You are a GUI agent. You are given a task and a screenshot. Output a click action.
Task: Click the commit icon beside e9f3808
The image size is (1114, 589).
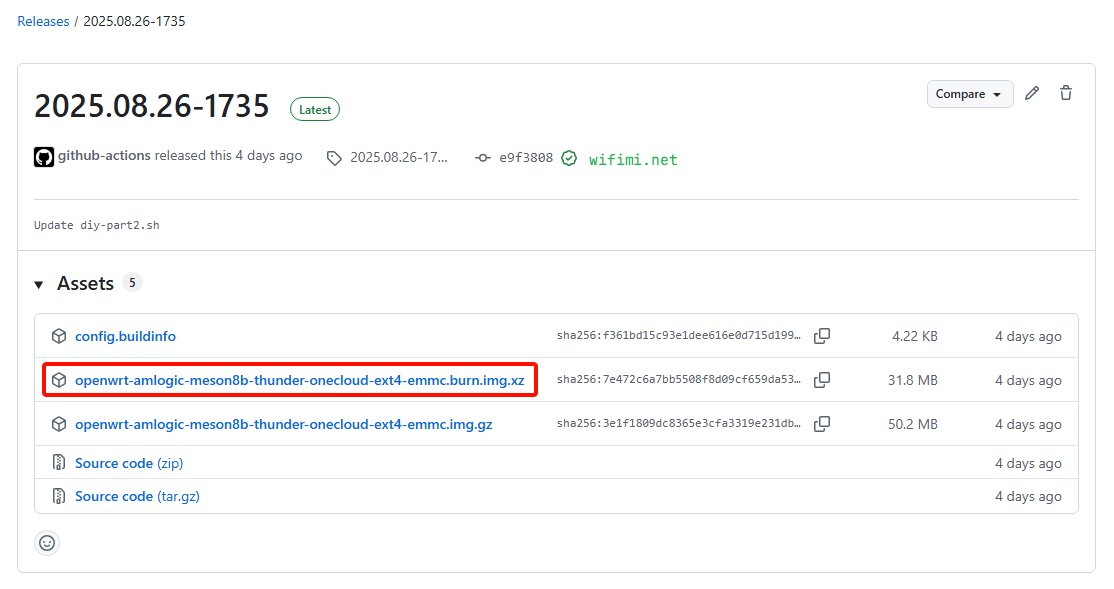click(483, 158)
